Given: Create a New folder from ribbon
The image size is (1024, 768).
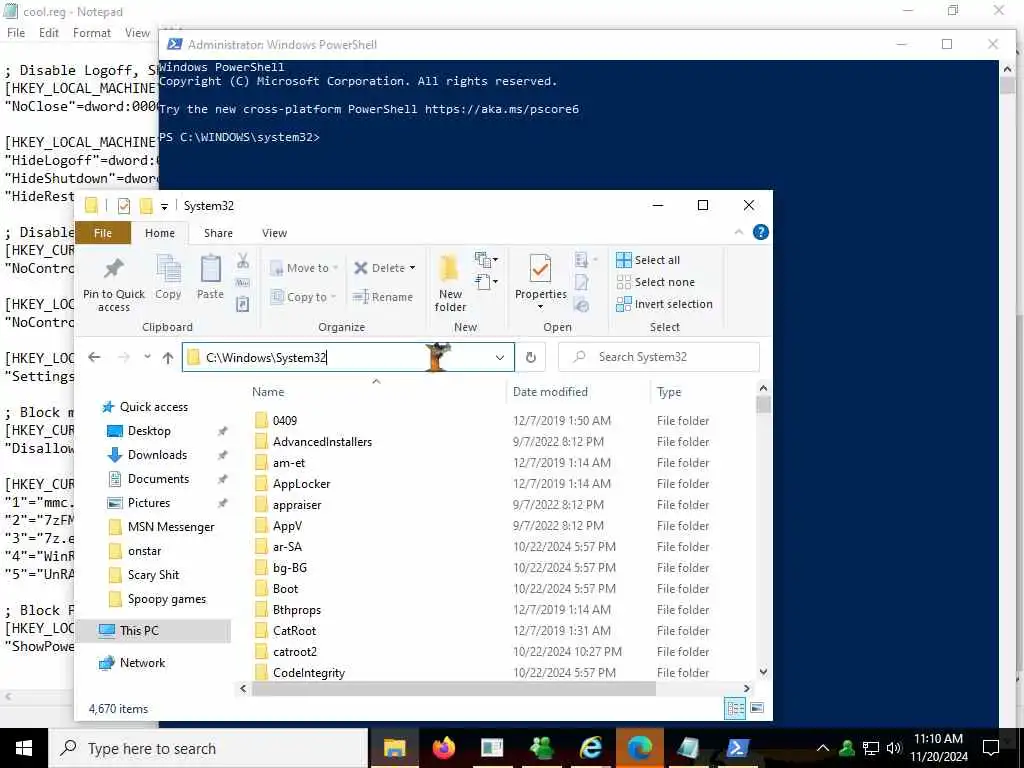Looking at the screenshot, I should [450, 283].
